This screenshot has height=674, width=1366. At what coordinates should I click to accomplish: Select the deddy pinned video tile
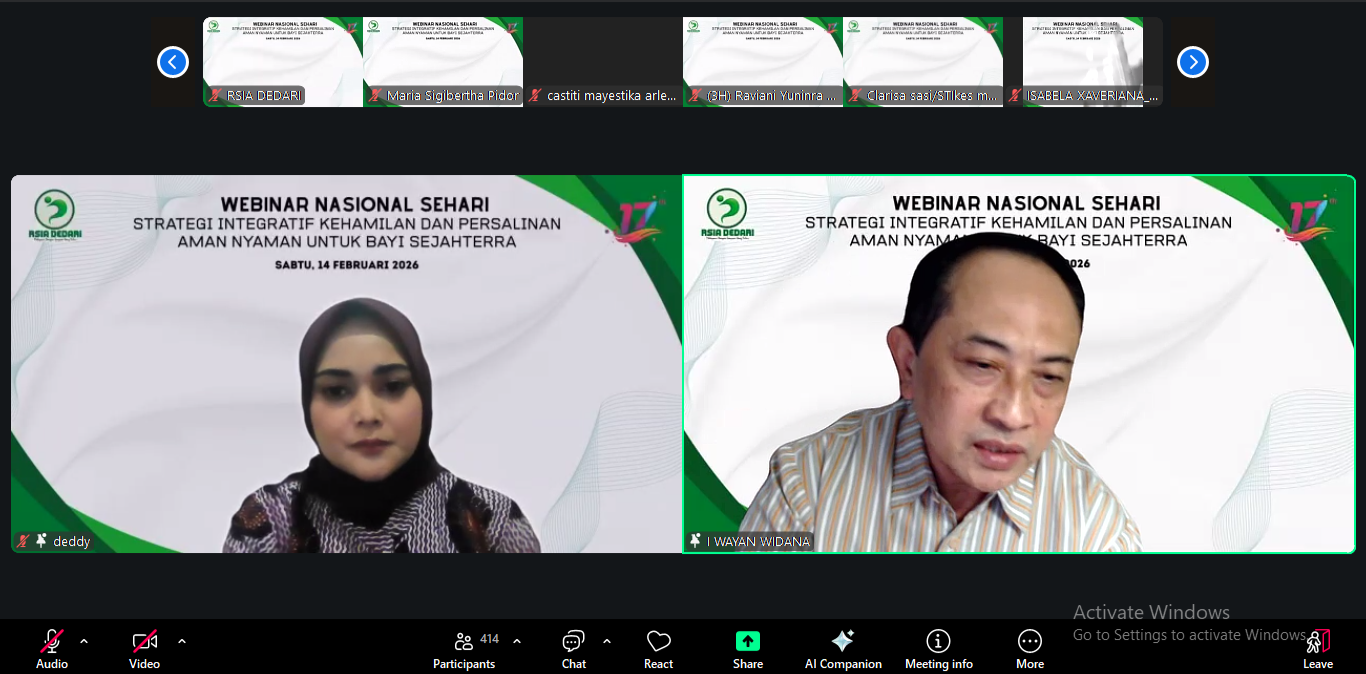pyautogui.click(x=346, y=364)
